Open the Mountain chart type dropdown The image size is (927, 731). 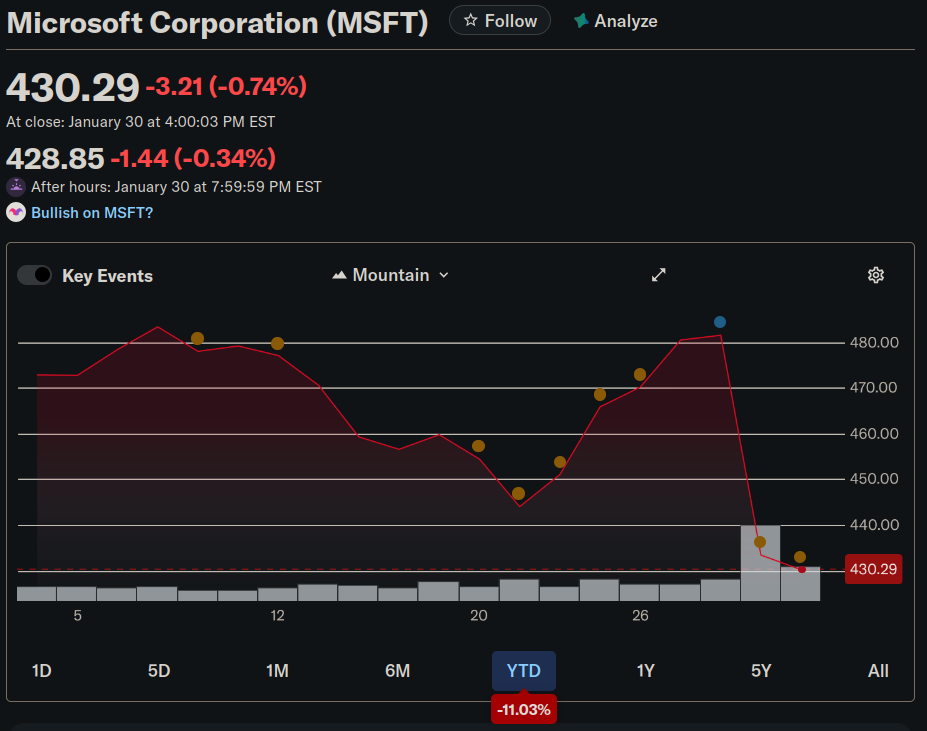(x=391, y=275)
